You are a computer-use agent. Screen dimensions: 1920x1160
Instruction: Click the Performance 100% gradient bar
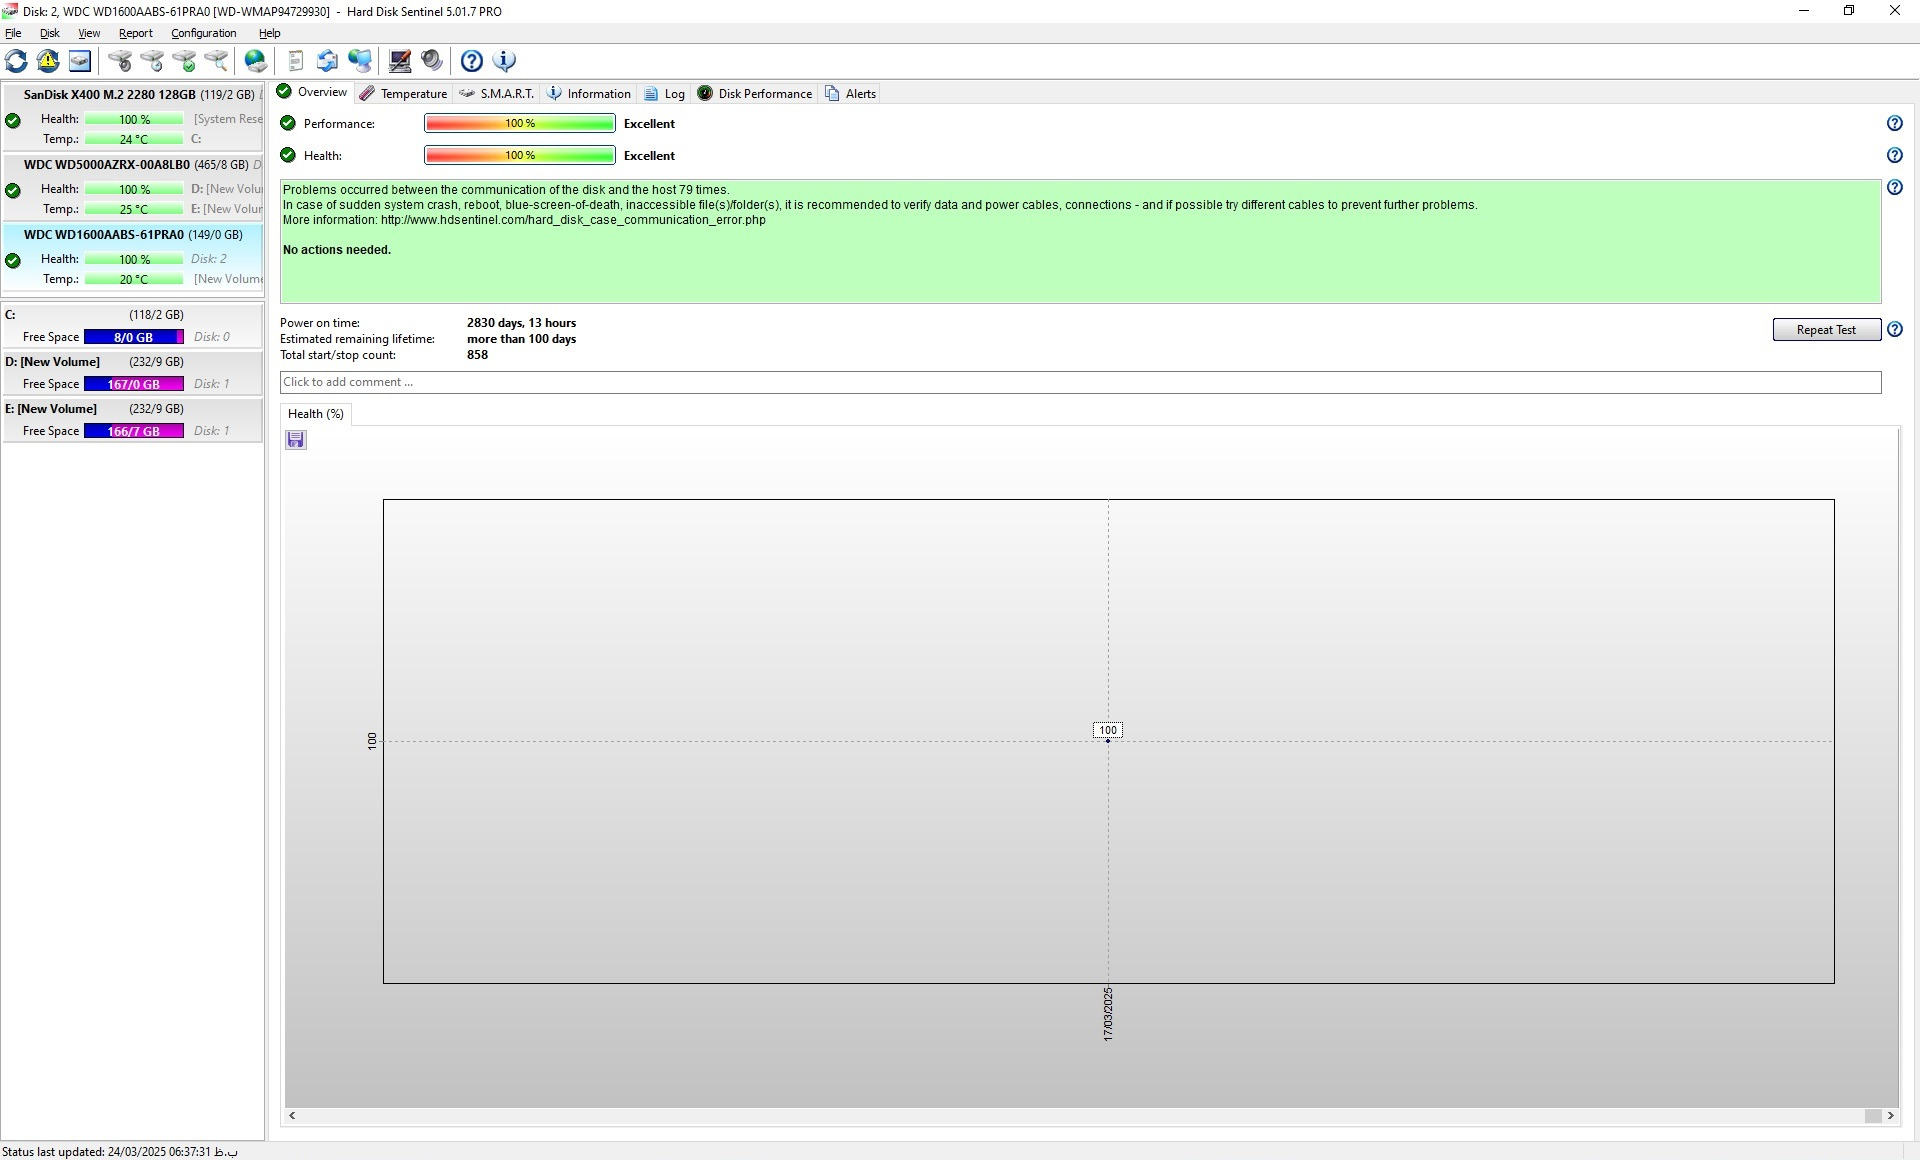520,123
